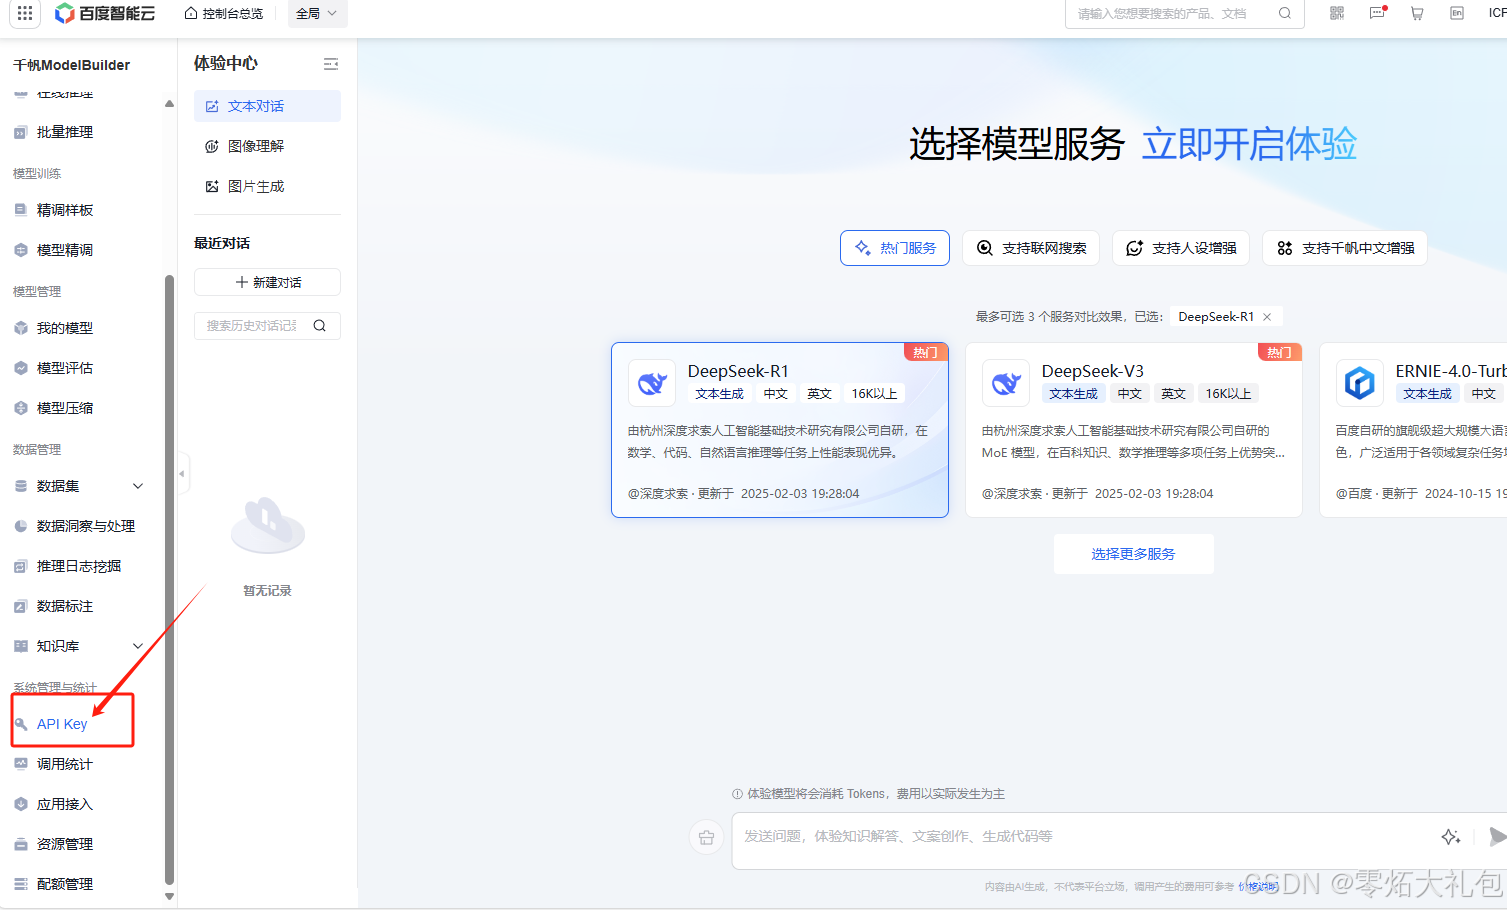Click the magnifier icon in top search
This screenshot has height=910, width=1507.
pos(1285,13)
